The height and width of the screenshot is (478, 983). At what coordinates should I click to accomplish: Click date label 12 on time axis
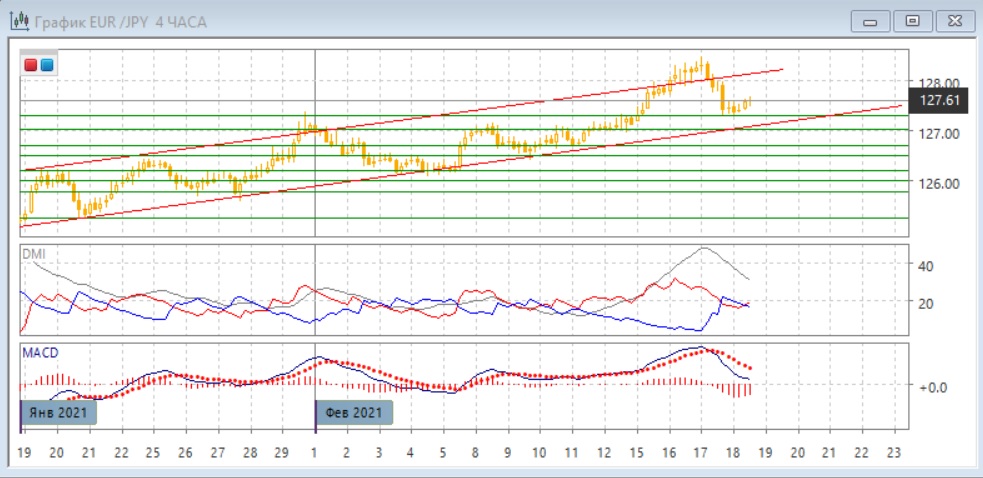coord(604,453)
